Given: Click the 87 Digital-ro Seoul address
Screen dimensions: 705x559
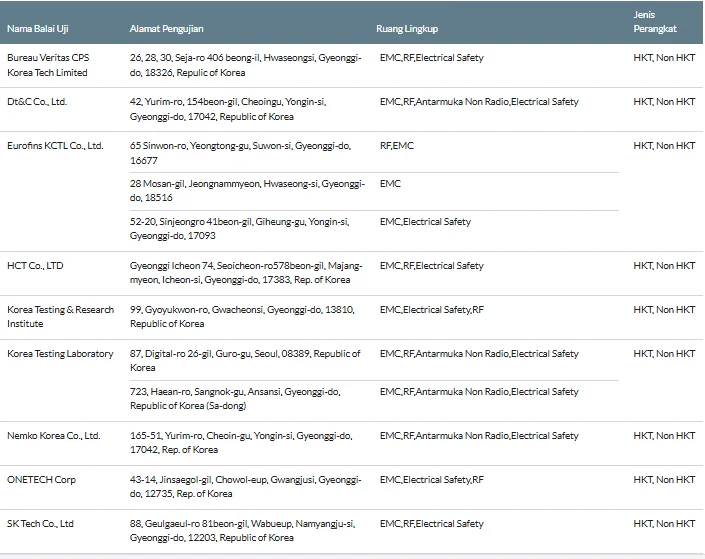Looking at the screenshot, I should [x=245, y=360].
